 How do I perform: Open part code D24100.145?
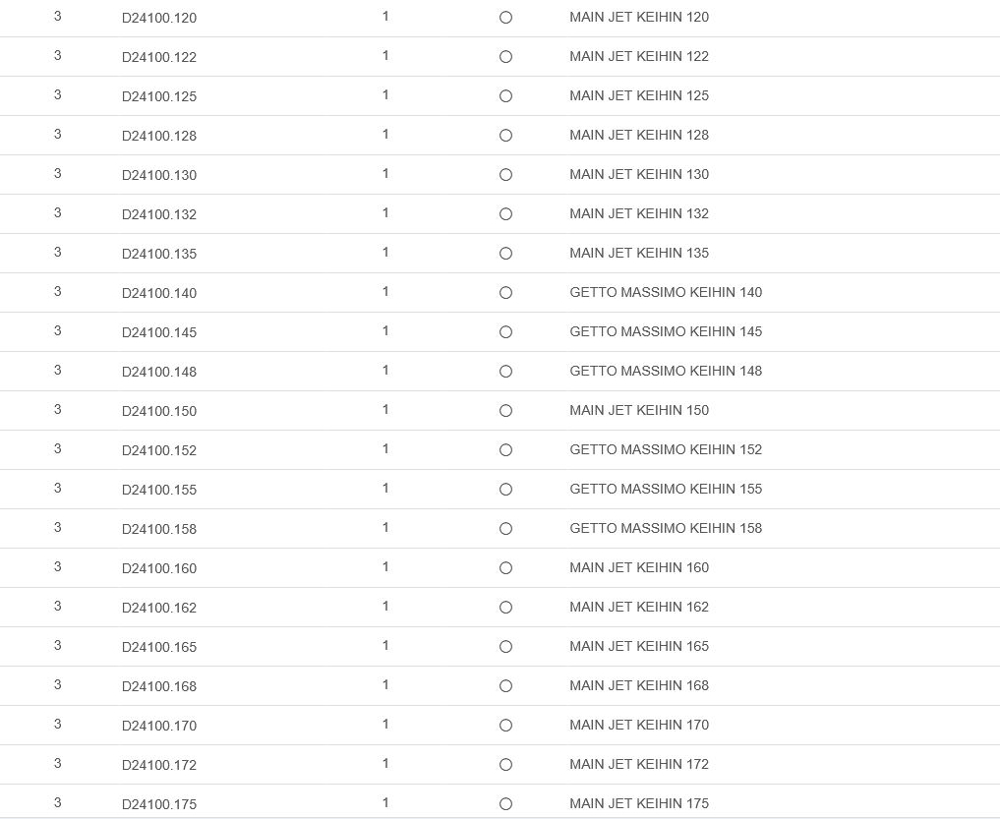click(x=159, y=332)
